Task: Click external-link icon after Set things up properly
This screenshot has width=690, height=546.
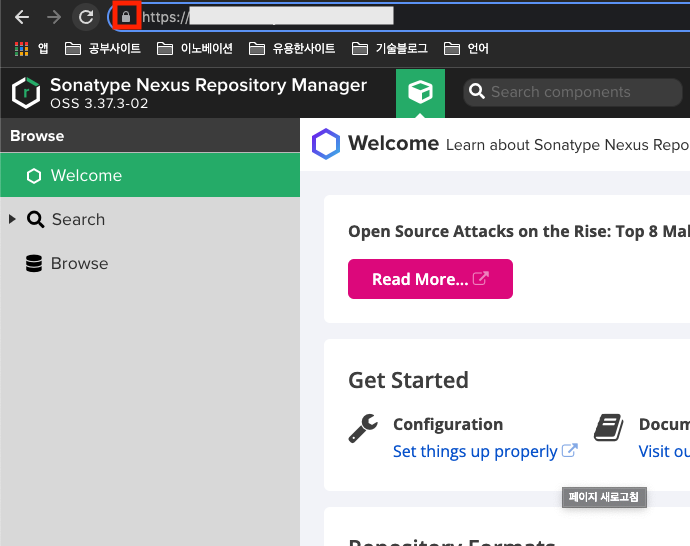Action: pyautogui.click(x=569, y=451)
